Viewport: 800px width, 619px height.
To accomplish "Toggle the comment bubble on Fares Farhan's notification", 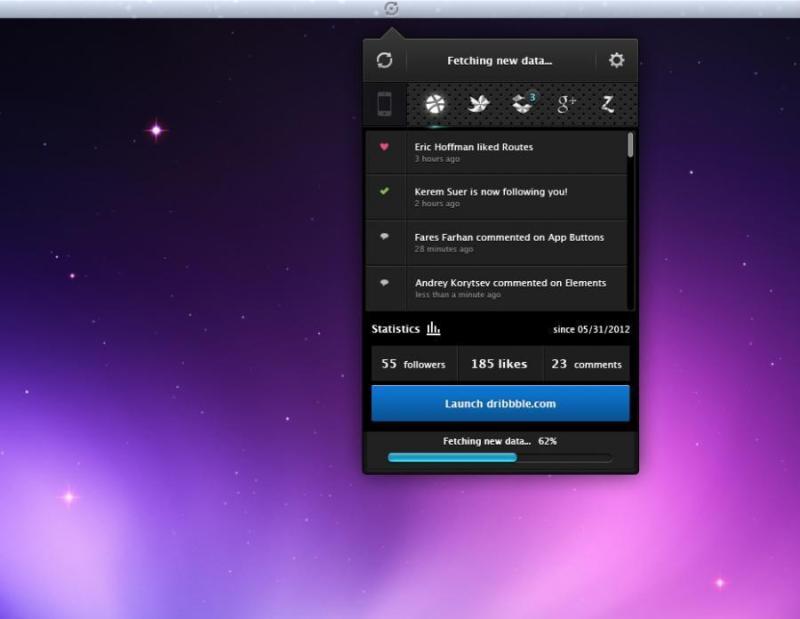I will (x=386, y=237).
